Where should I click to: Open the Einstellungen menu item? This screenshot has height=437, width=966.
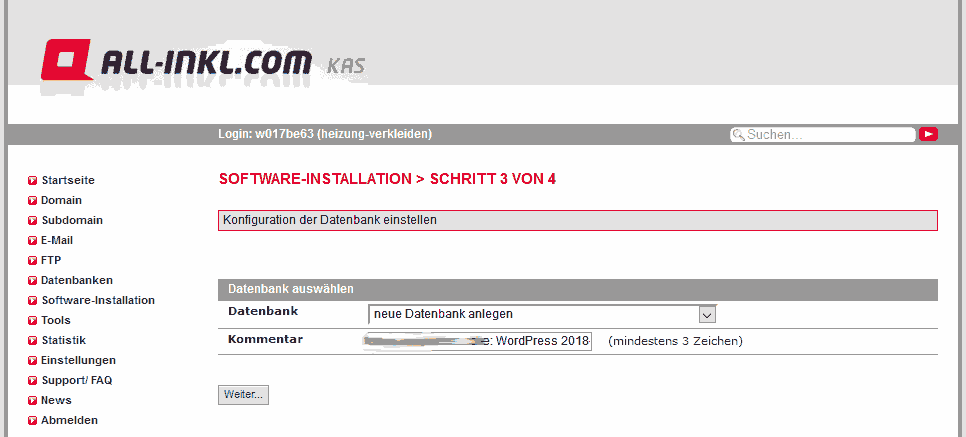pos(78,360)
